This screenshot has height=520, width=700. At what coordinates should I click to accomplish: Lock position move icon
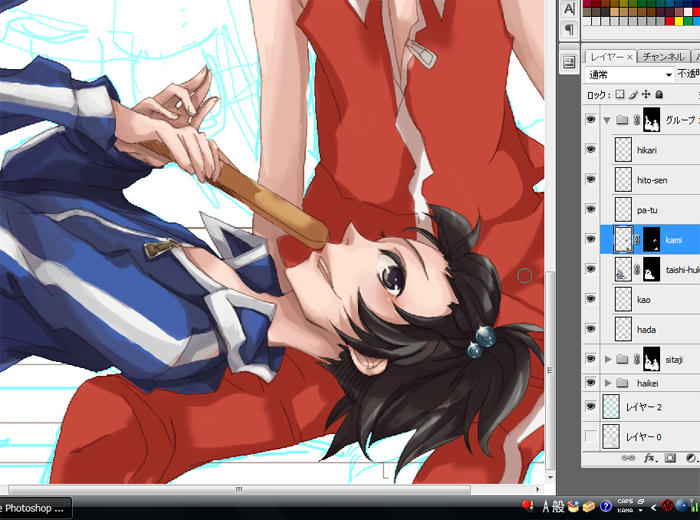coord(646,94)
